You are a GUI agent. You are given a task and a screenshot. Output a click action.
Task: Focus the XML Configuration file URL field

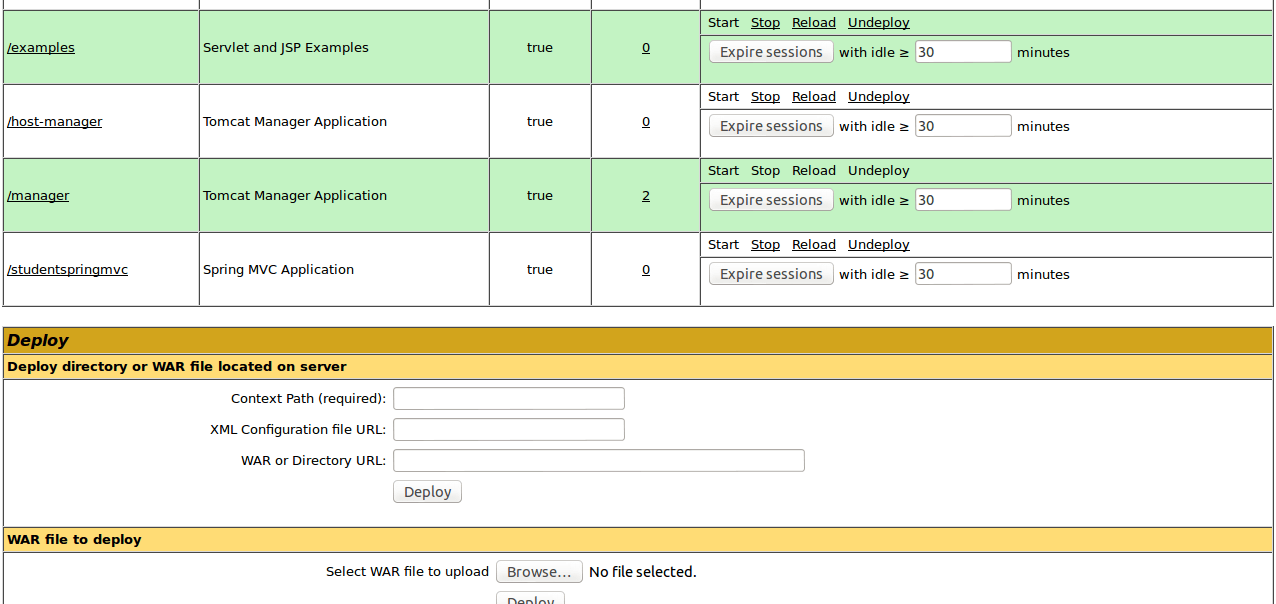508,430
